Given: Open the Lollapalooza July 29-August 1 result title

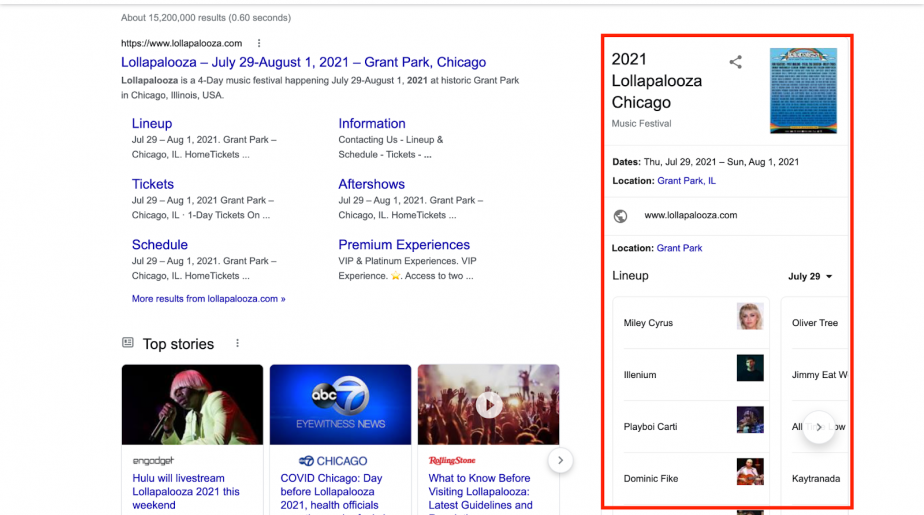Looking at the screenshot, I should pyautogui.click(x=303, y=62).
